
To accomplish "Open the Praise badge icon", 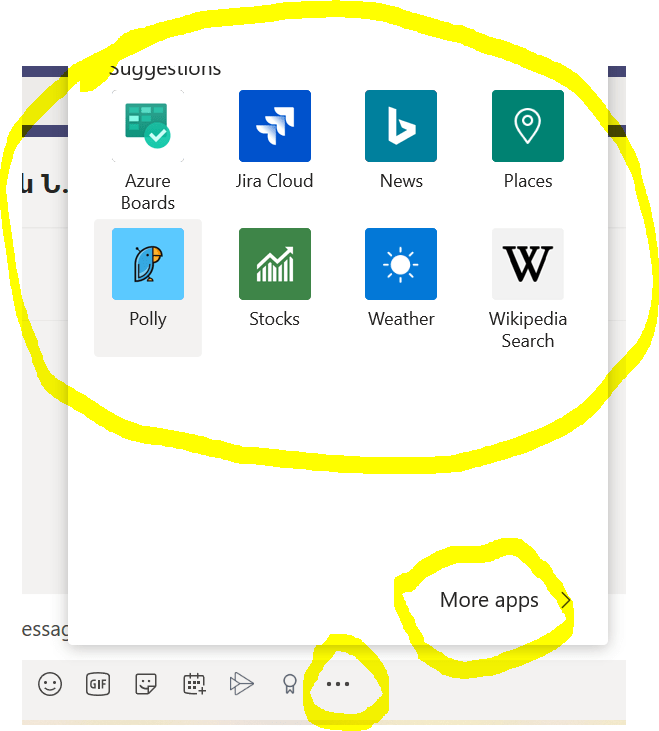I will click(290, 684).
